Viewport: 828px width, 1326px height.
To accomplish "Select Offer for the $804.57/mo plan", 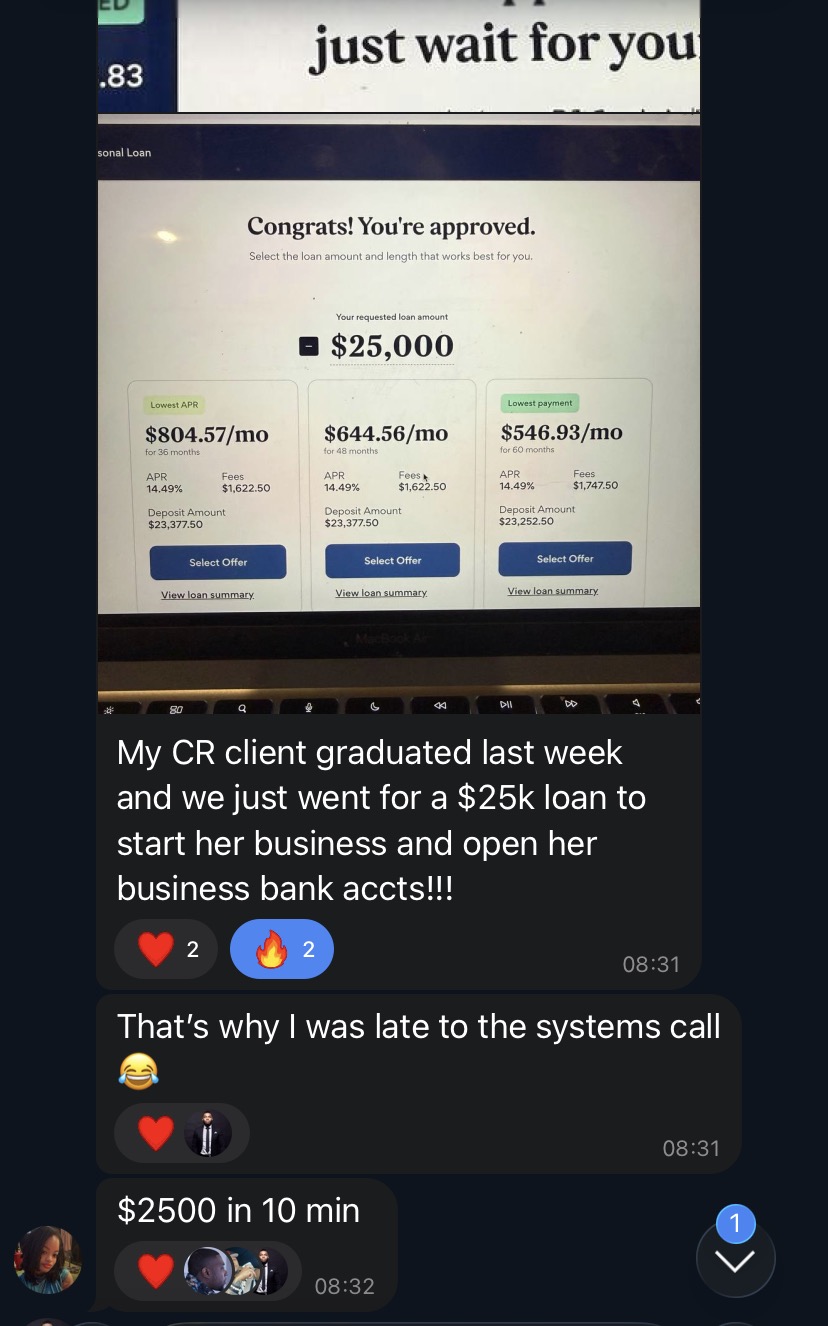I will [218, 562].
